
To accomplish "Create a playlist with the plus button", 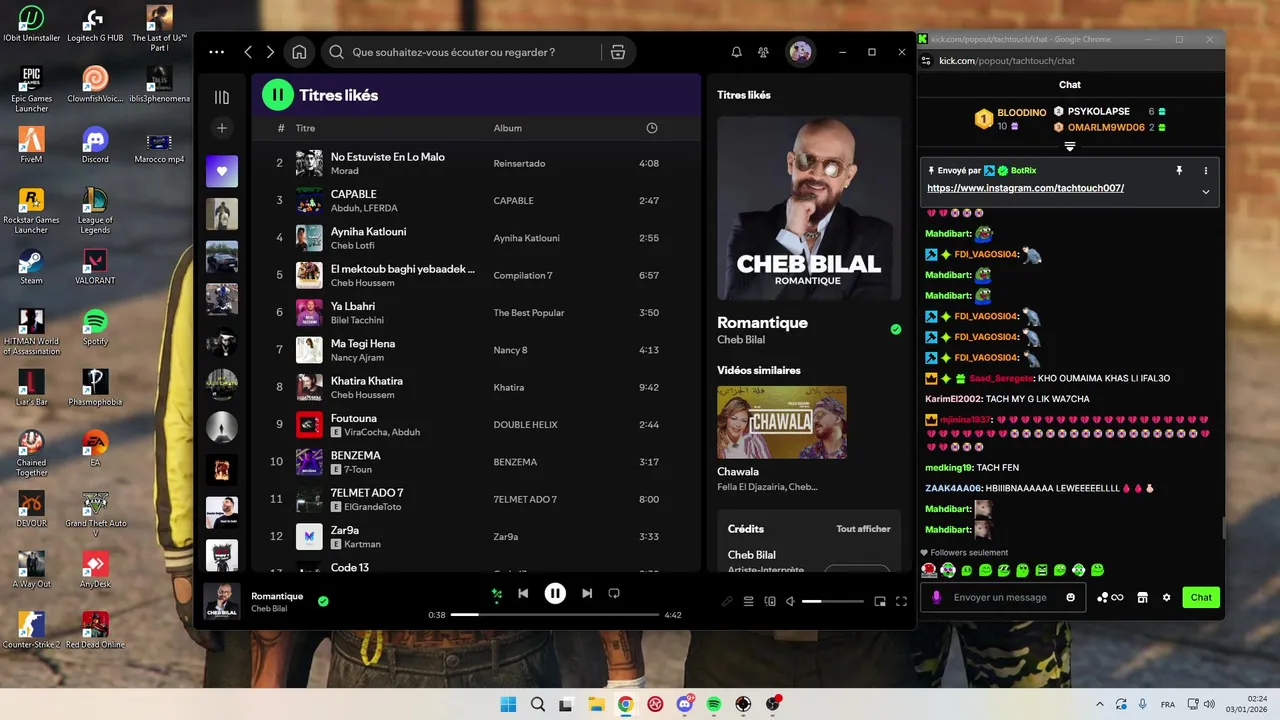I will click(x=222, y=128).
